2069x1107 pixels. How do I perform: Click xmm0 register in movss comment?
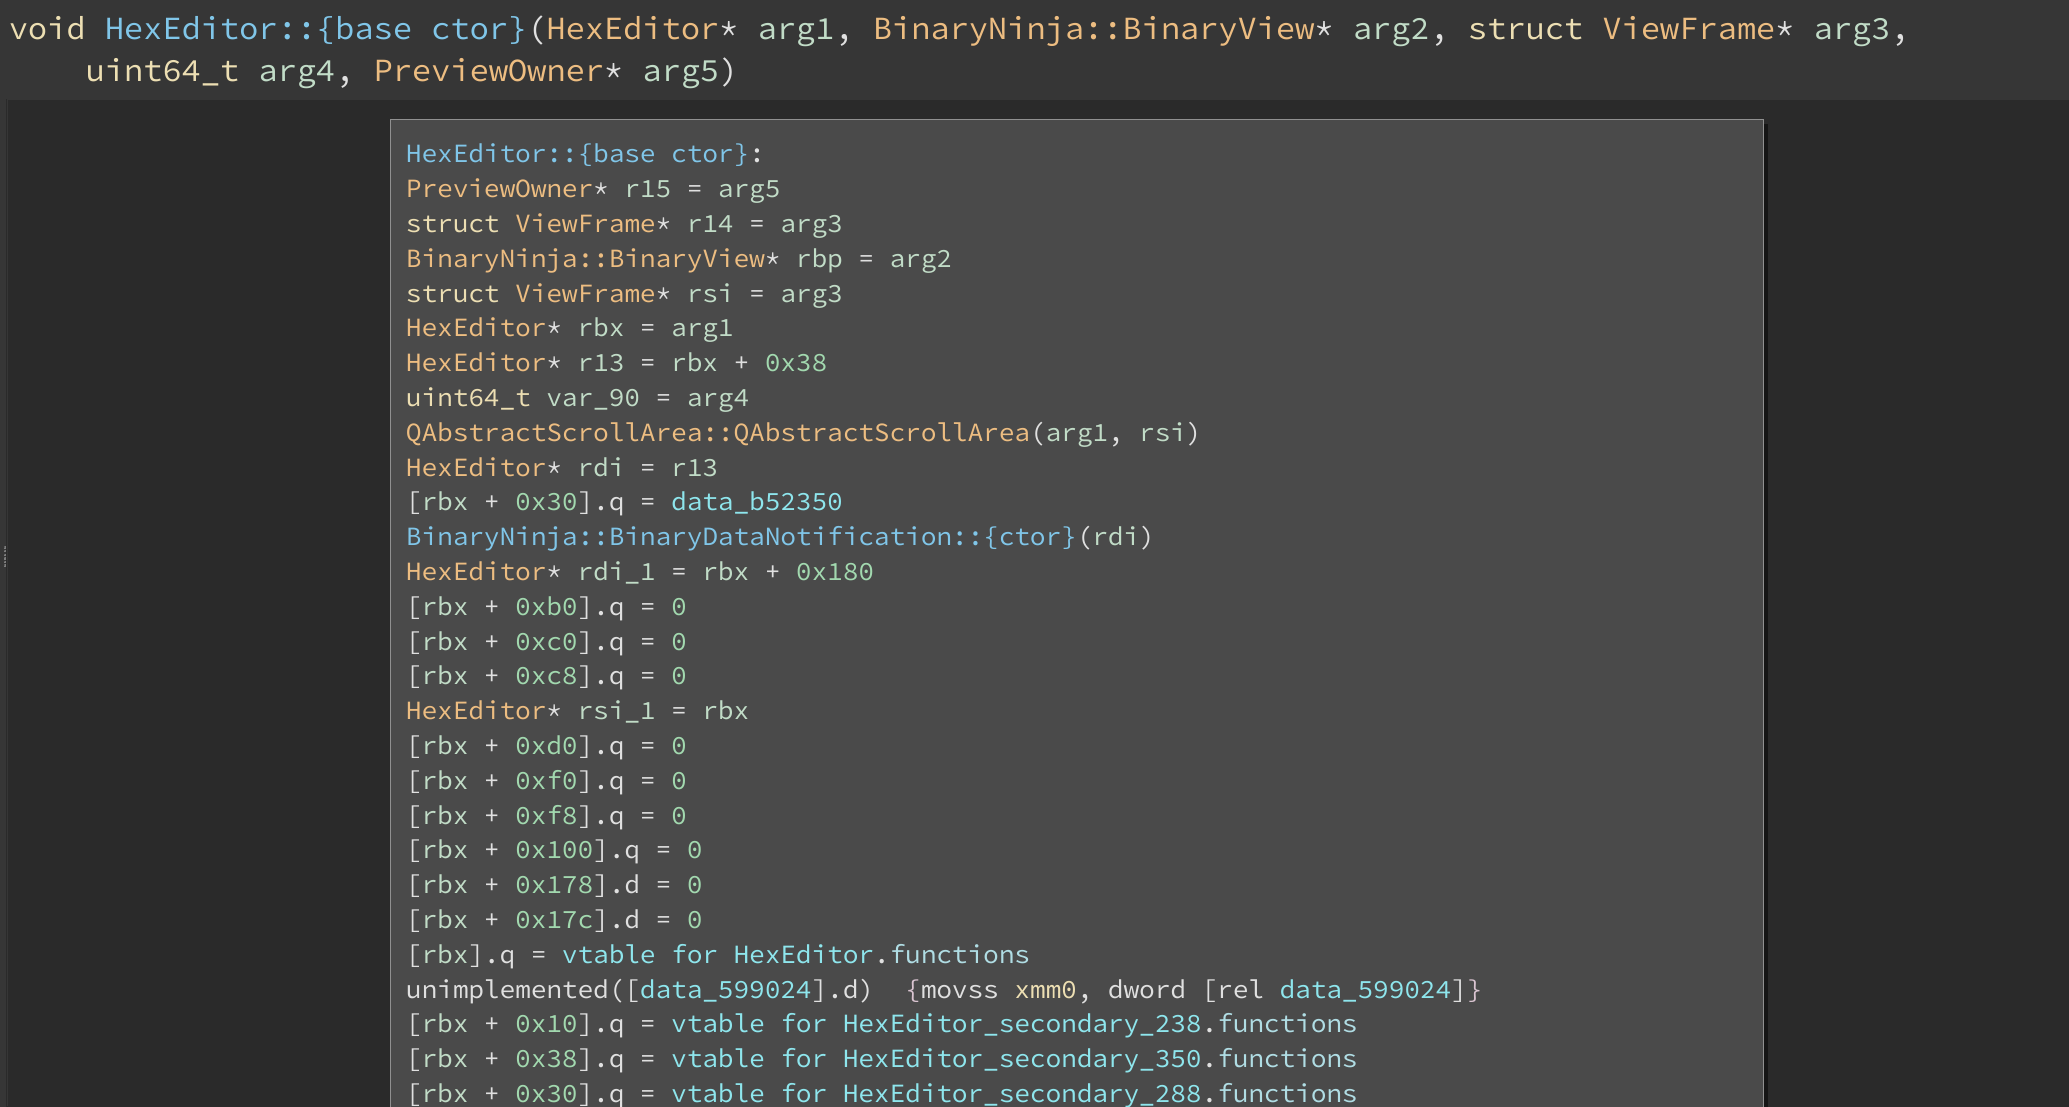(1045, 990)
